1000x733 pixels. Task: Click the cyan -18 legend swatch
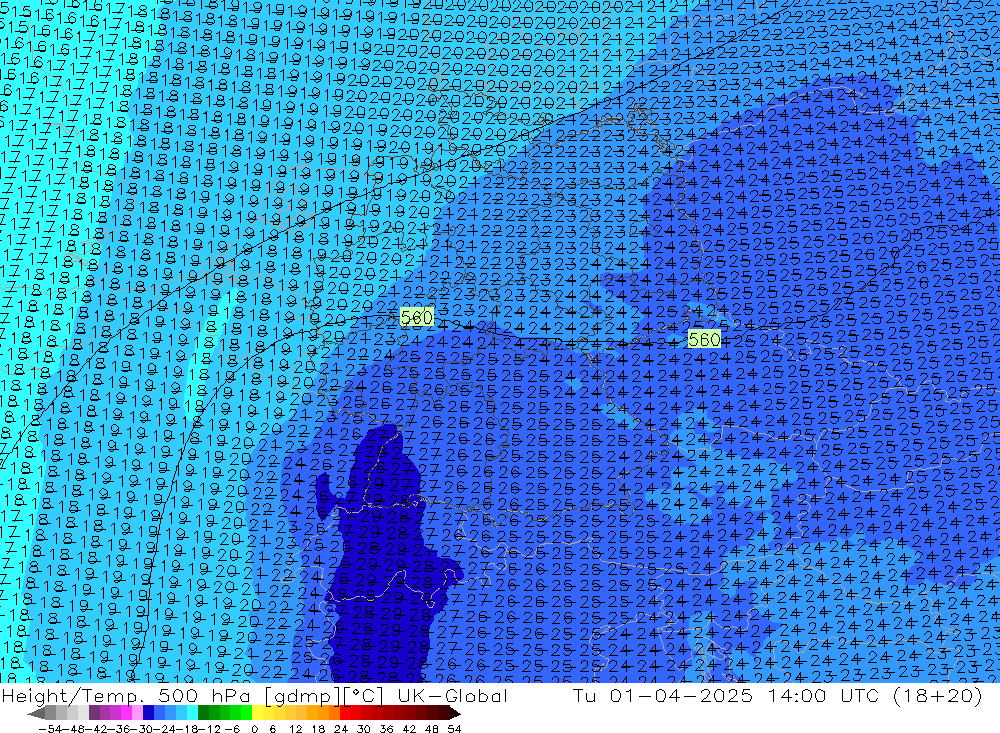click(x=192, y=713)
